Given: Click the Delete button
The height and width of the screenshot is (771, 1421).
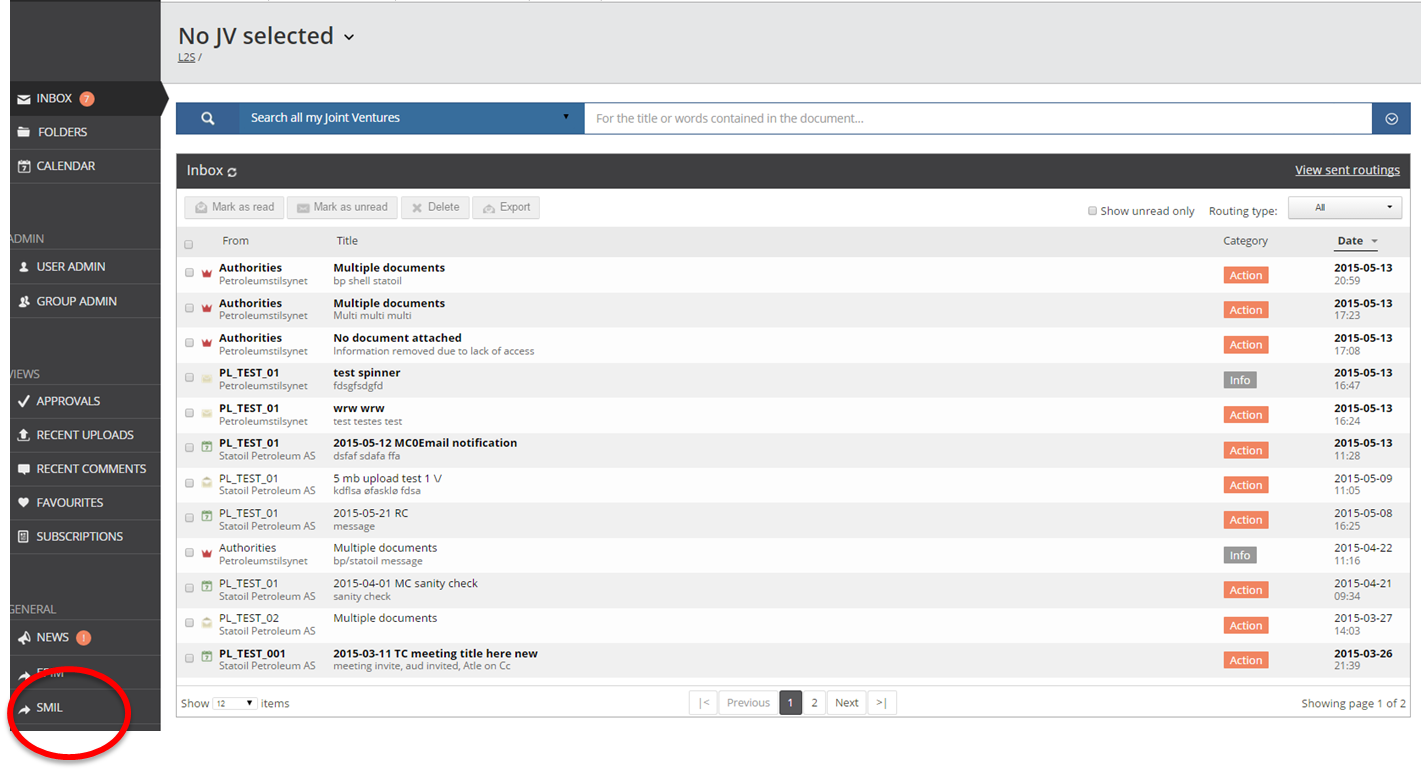Looking at the screenshot, I should [435, 207].
